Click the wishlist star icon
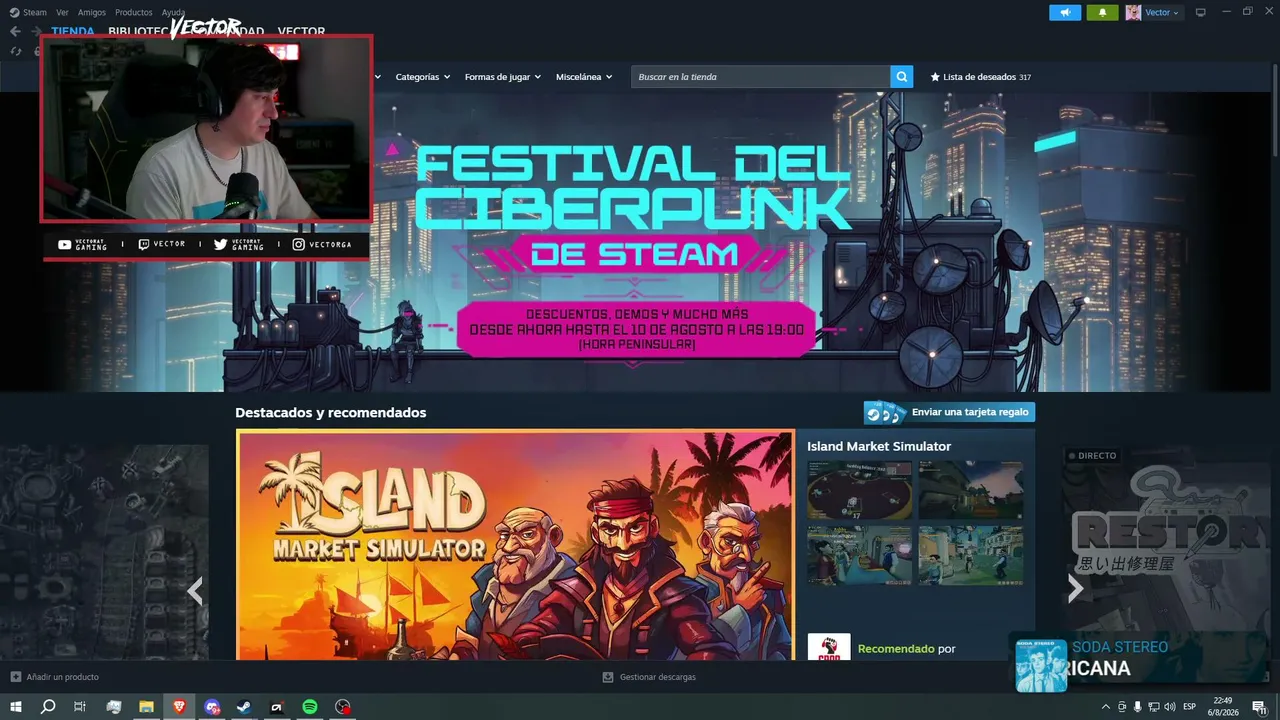Image resolution: width=1280 pixels, height=720 pixels. point(935,77)
